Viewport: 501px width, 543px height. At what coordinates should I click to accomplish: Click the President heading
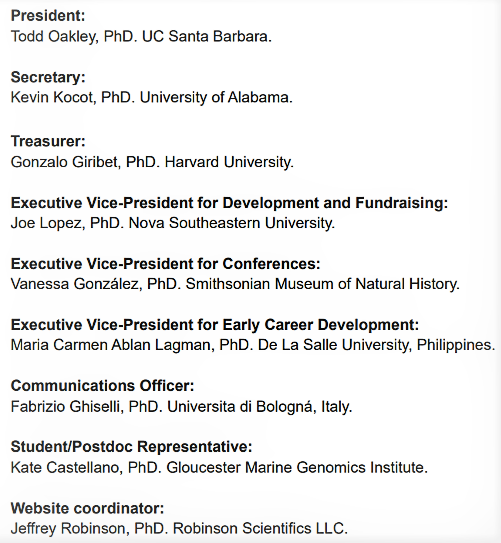tap(48, 16)
